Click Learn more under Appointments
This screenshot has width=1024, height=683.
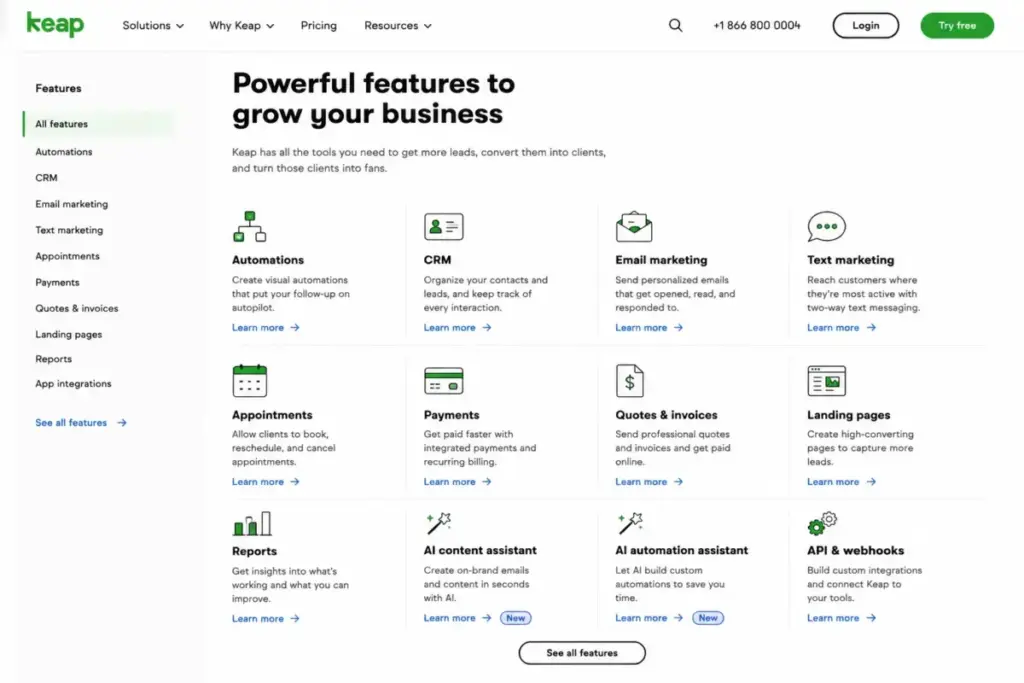click(x=258, y=482)
